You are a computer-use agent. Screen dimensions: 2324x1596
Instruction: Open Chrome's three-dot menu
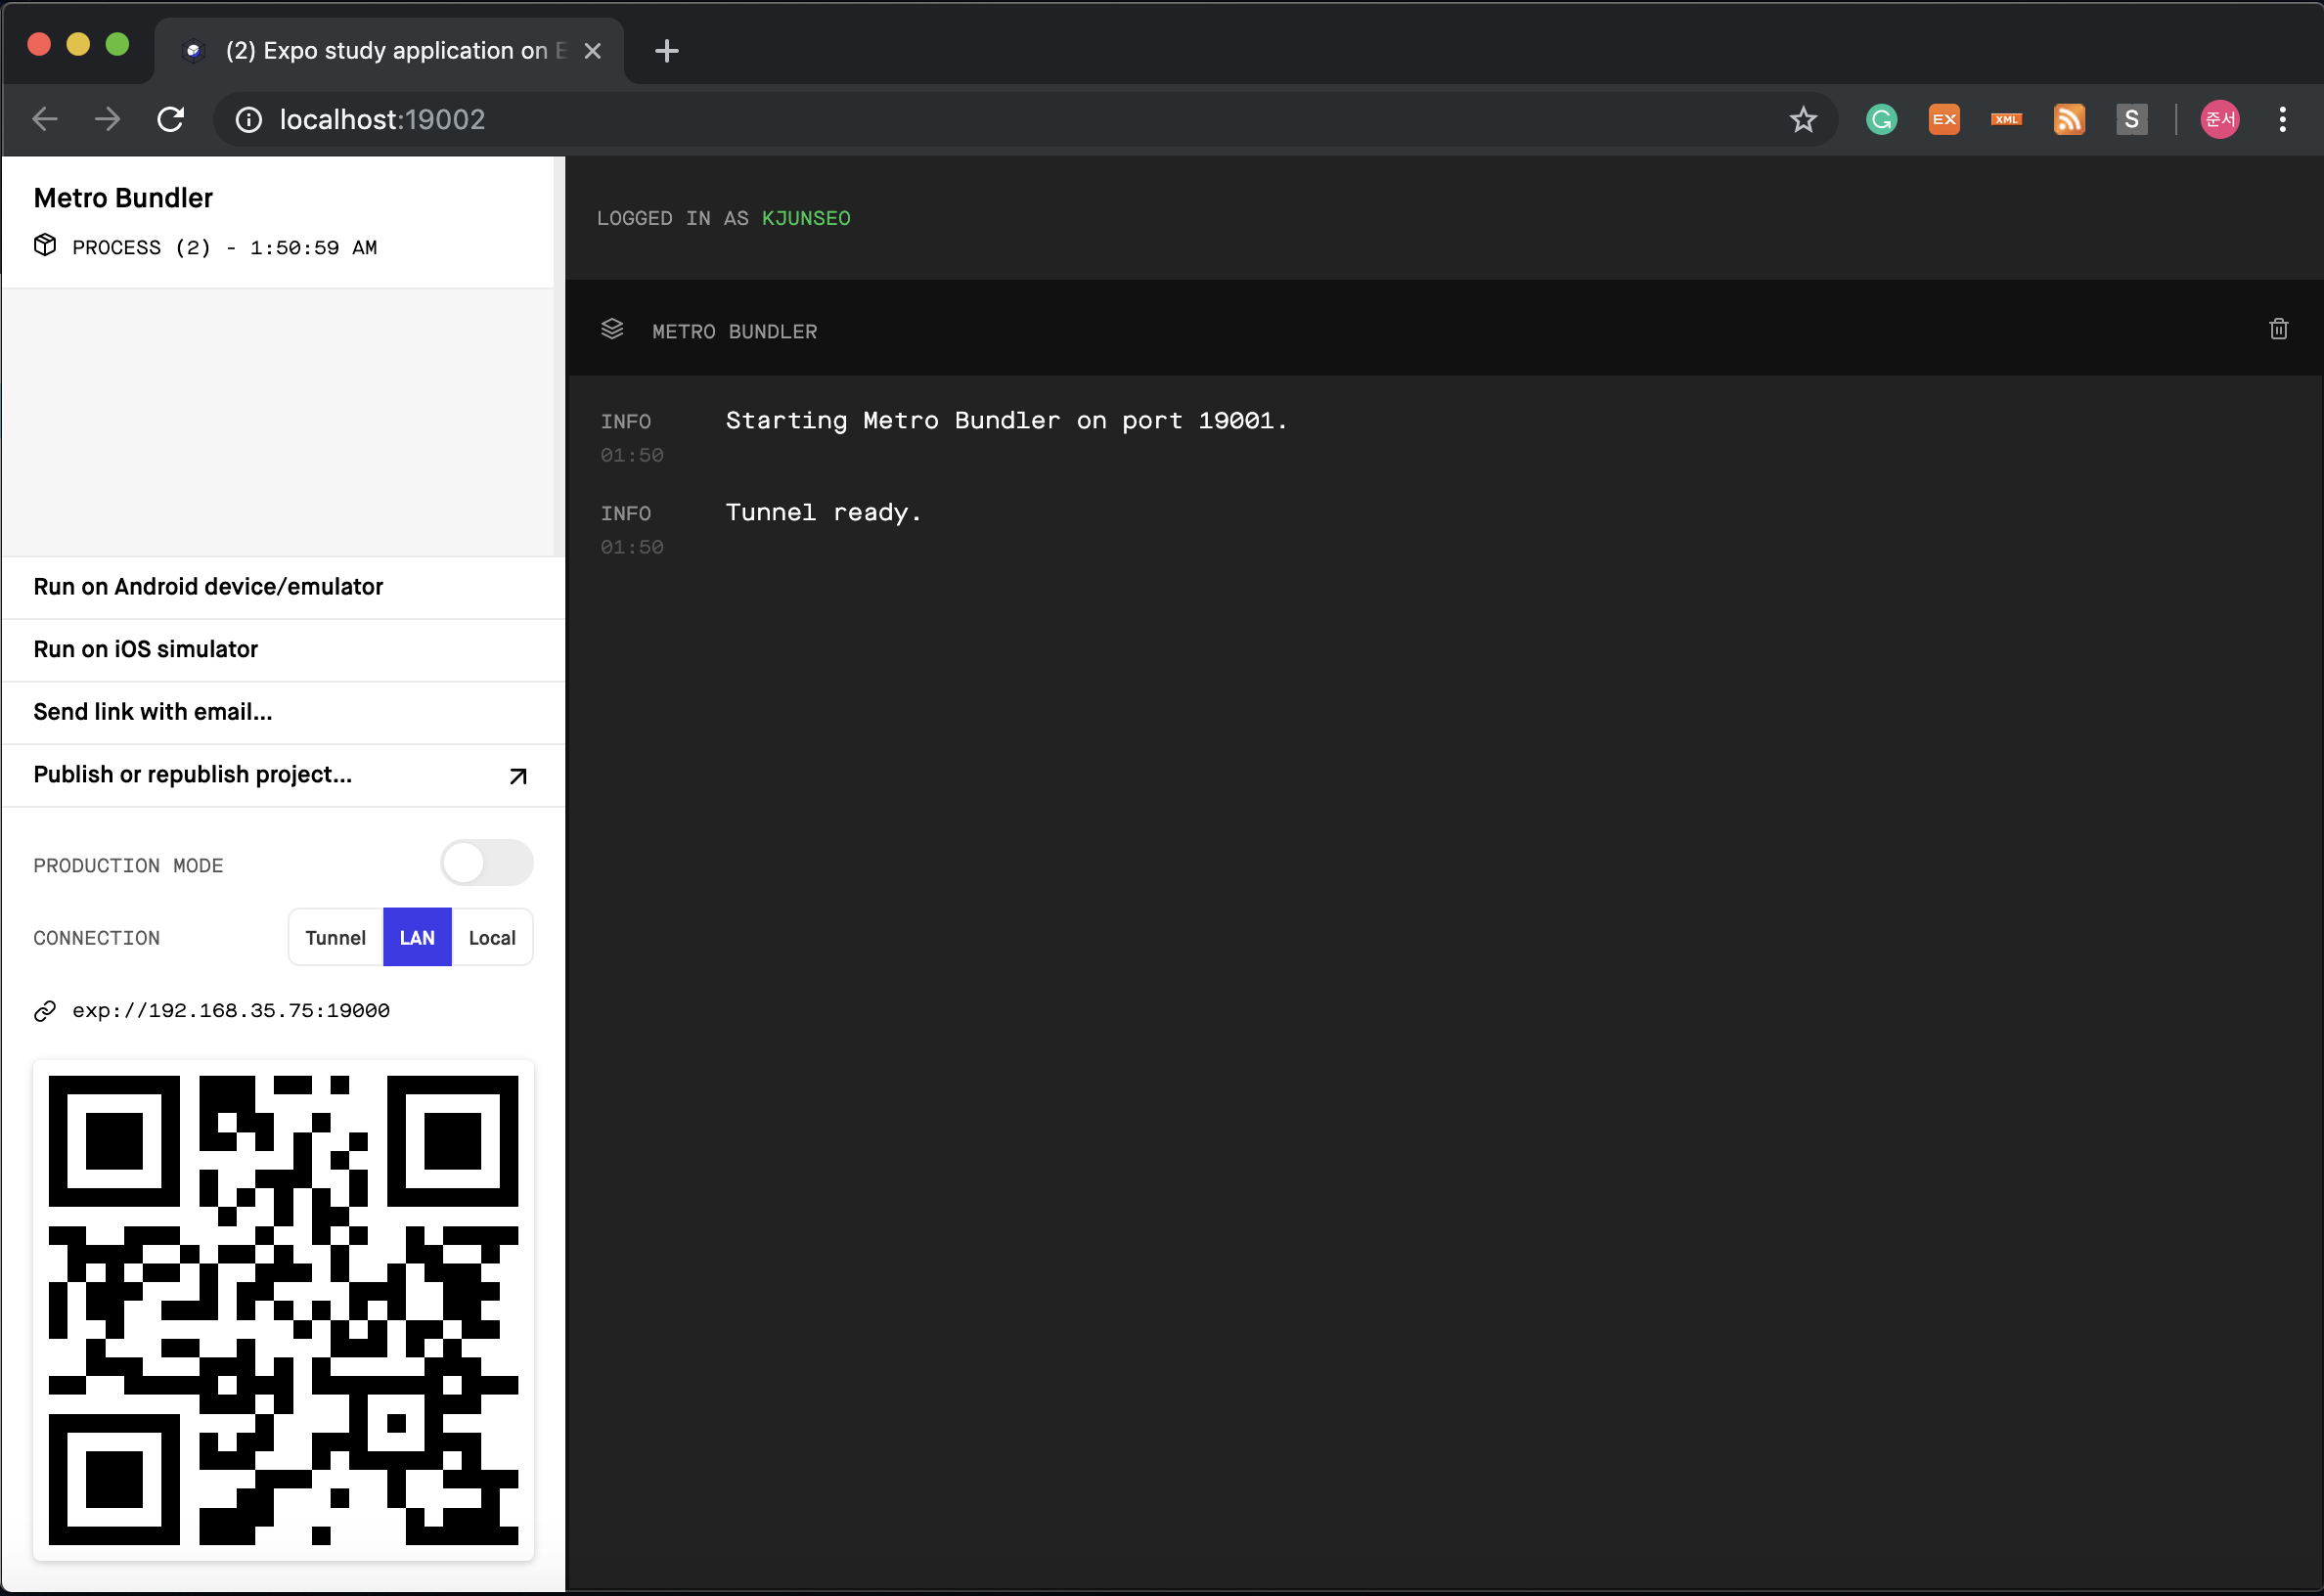point(2283,119)
